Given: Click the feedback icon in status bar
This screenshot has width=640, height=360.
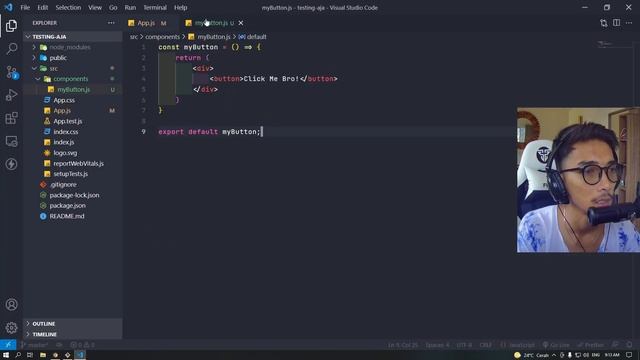Looking at the screenshot, I should (616, 345).
